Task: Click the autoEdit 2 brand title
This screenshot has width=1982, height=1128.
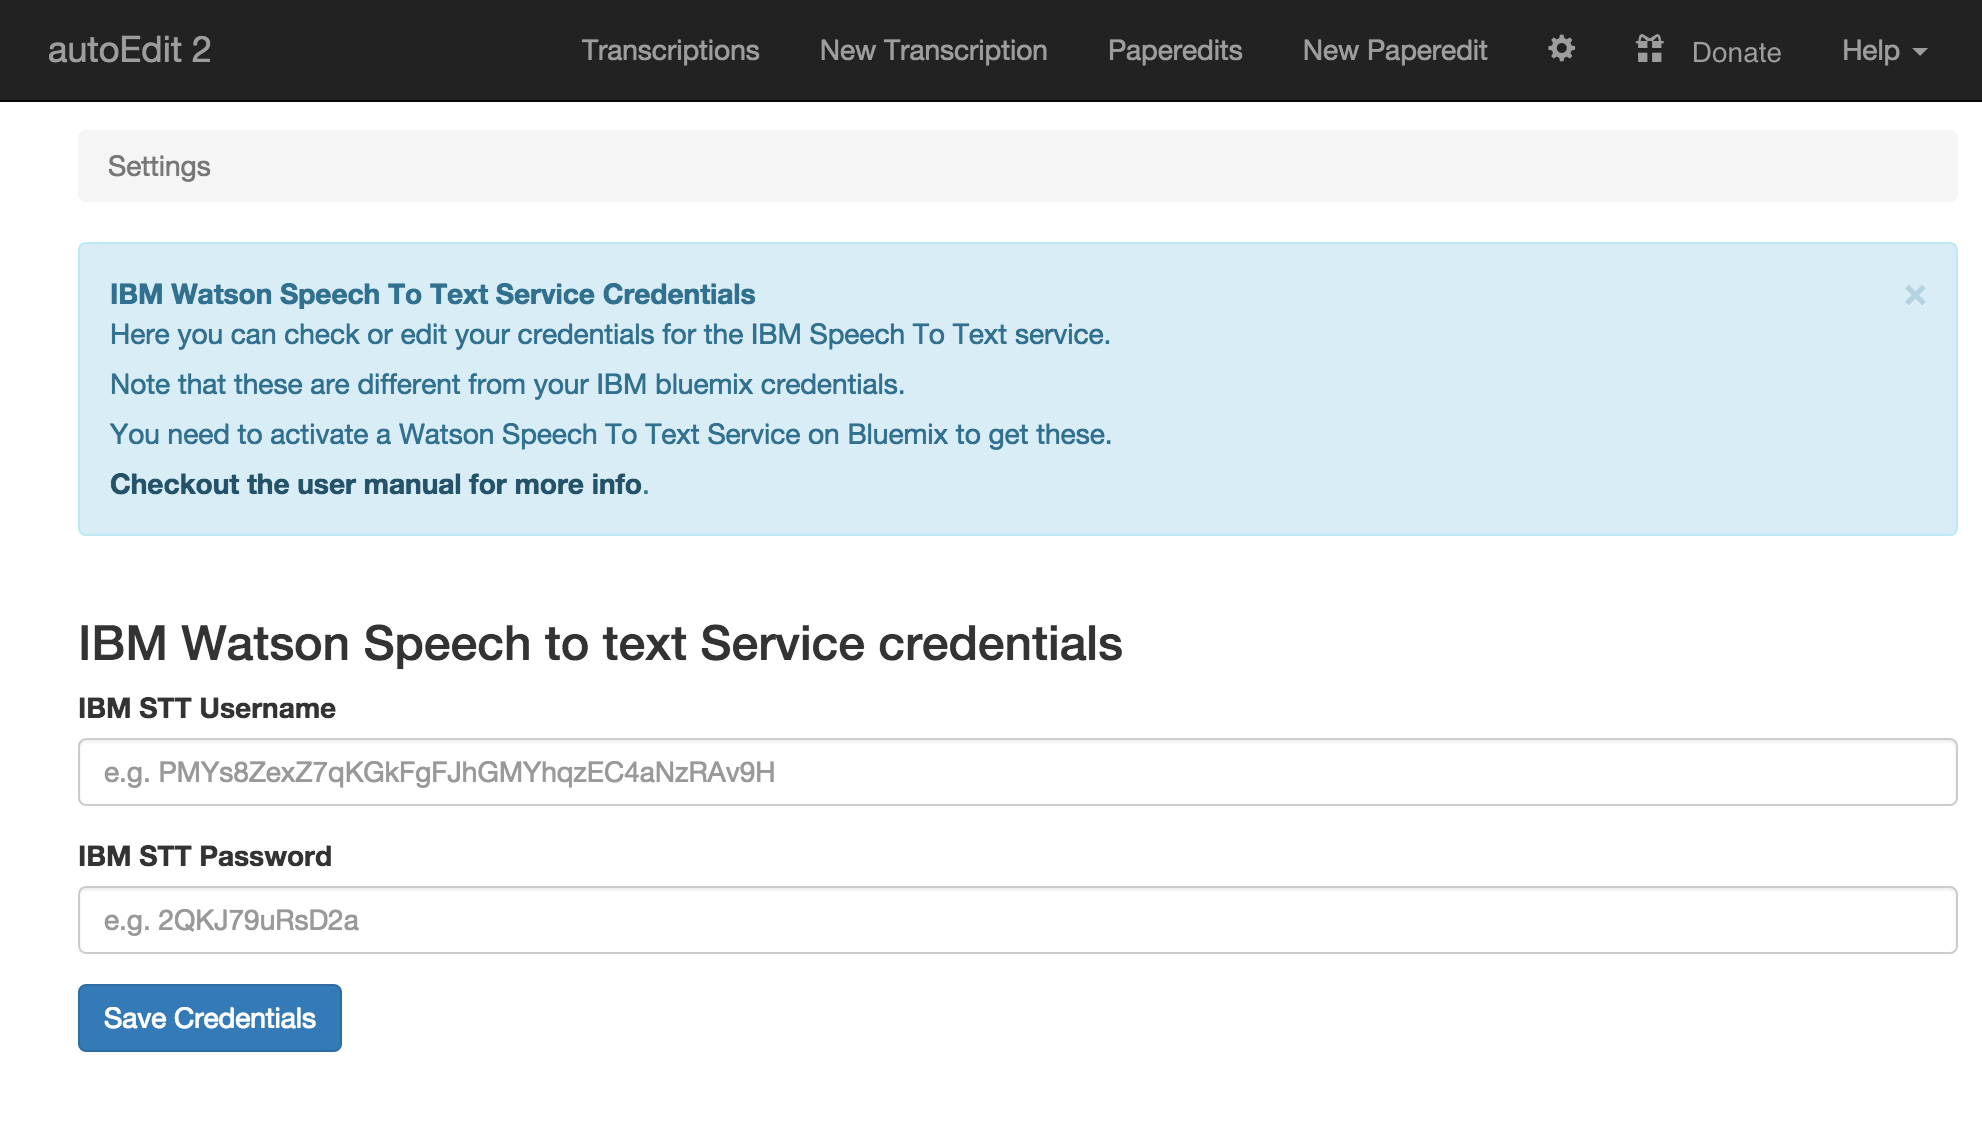Action: (x=129, y=50)
